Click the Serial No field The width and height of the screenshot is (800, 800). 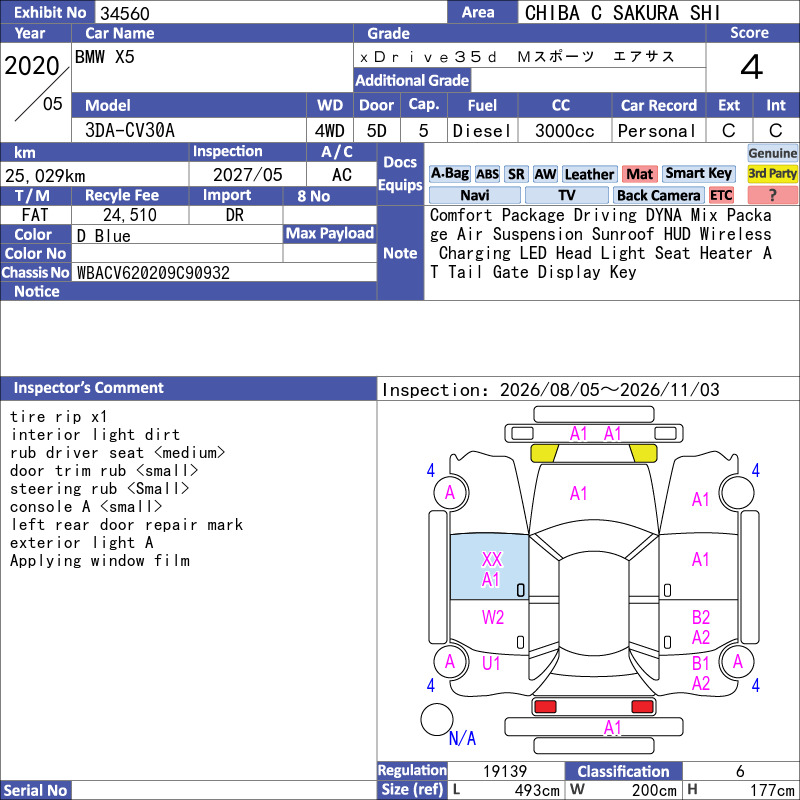pos(223,790)
